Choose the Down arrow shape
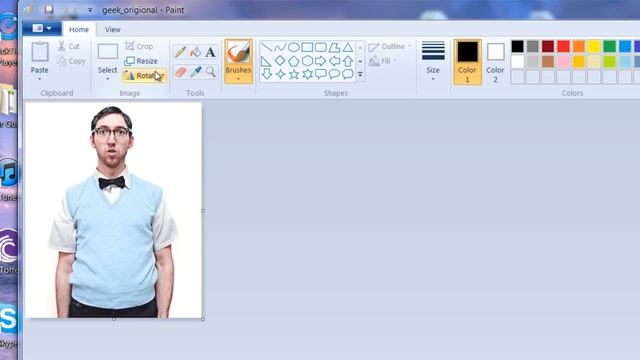Viewport: 640px width, 360px height. pos(267,74)
